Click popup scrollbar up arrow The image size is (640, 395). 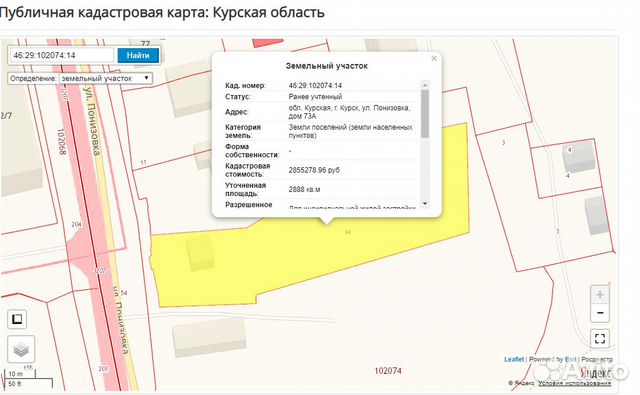point(424,85)
